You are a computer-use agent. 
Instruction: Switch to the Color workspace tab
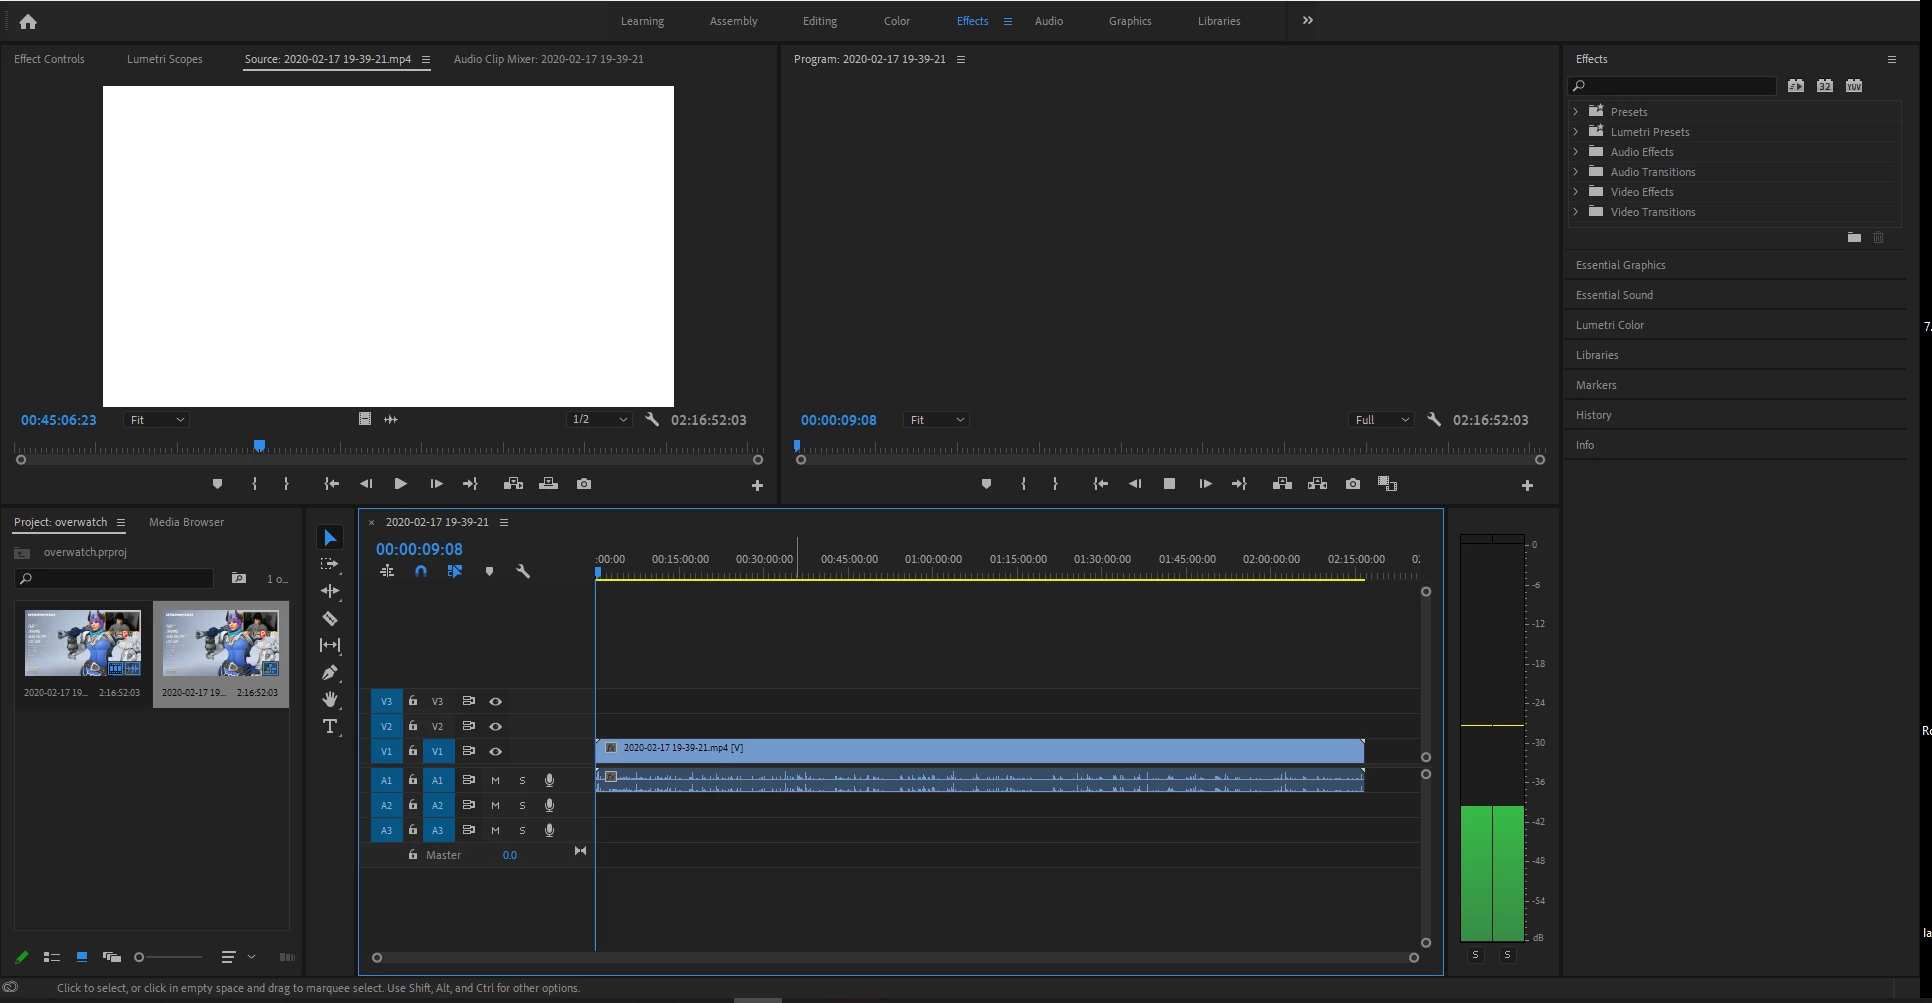coord(896,21)
